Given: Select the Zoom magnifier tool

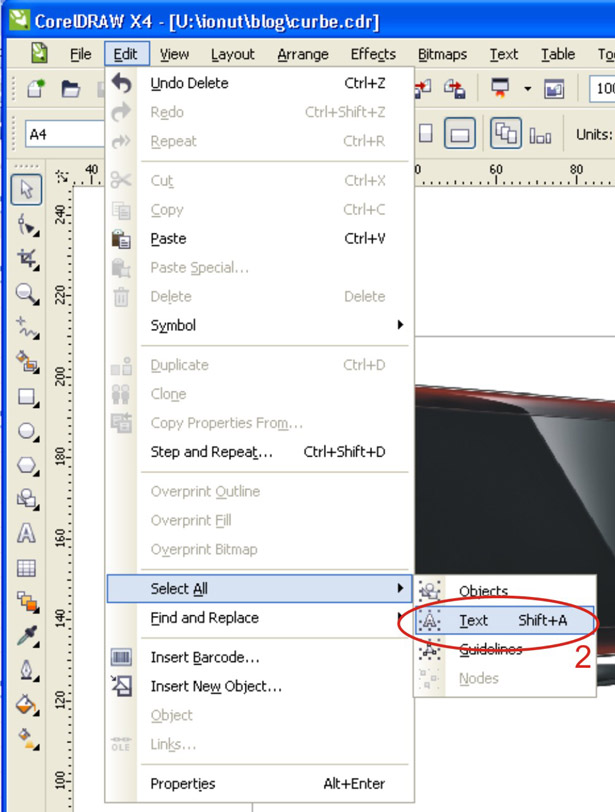Looking at the screenshot, I should (26, 293).
